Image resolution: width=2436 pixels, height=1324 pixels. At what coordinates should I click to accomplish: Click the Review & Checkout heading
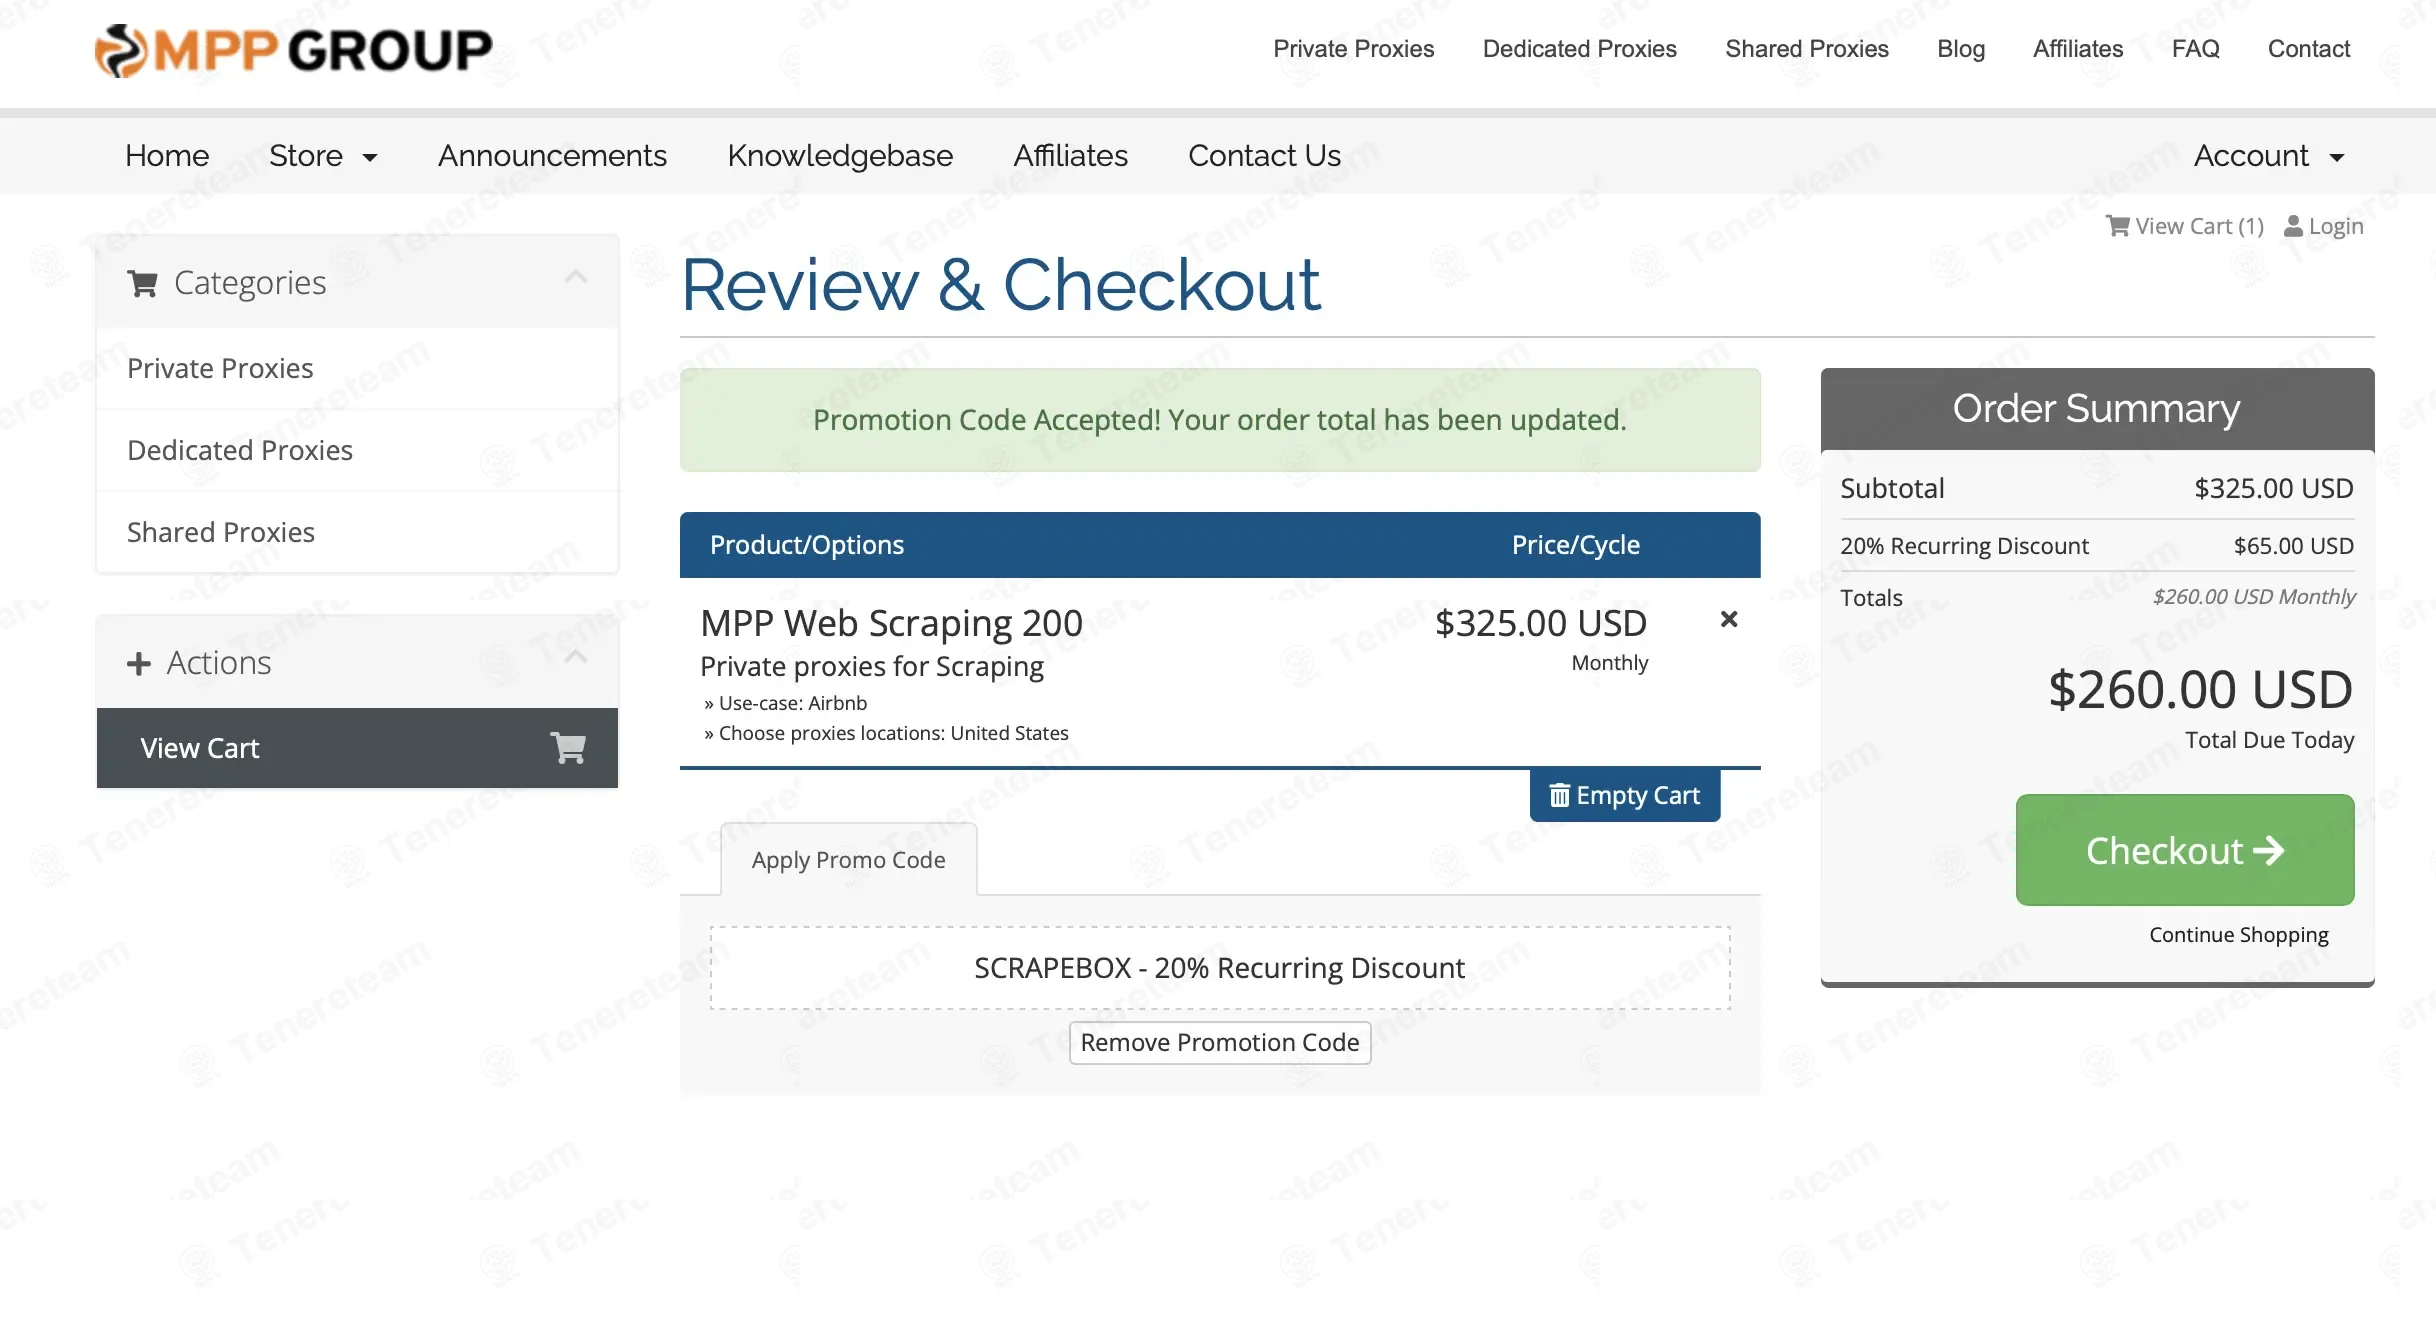(x=1000, y=285)
